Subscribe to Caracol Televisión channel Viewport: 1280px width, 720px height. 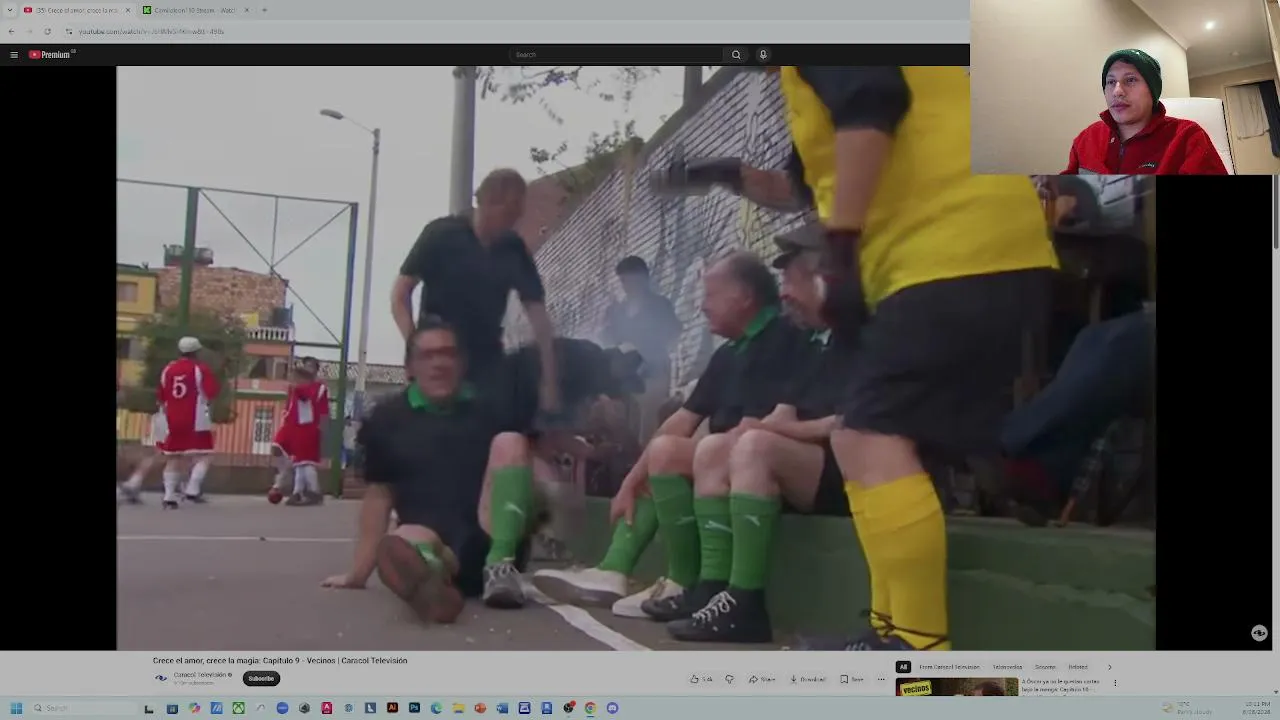click(x=261, y=679)
